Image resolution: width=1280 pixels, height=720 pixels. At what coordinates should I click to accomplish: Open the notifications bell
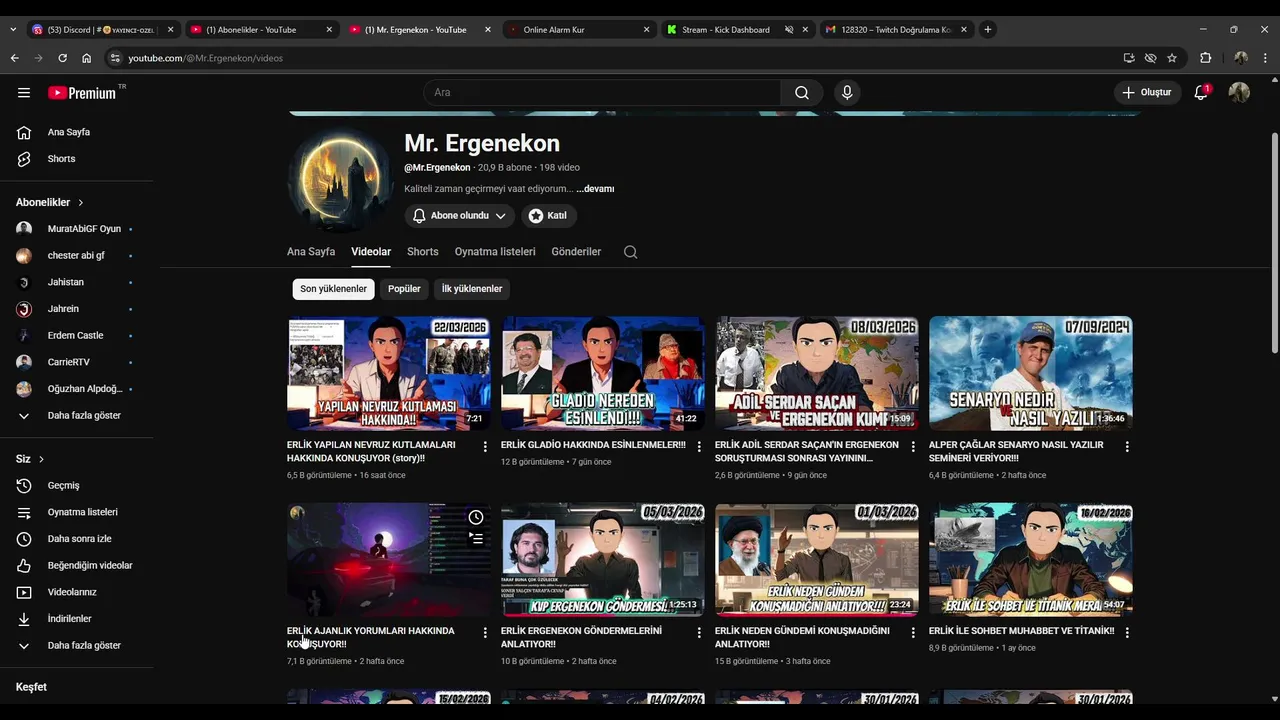(1201, 92)
